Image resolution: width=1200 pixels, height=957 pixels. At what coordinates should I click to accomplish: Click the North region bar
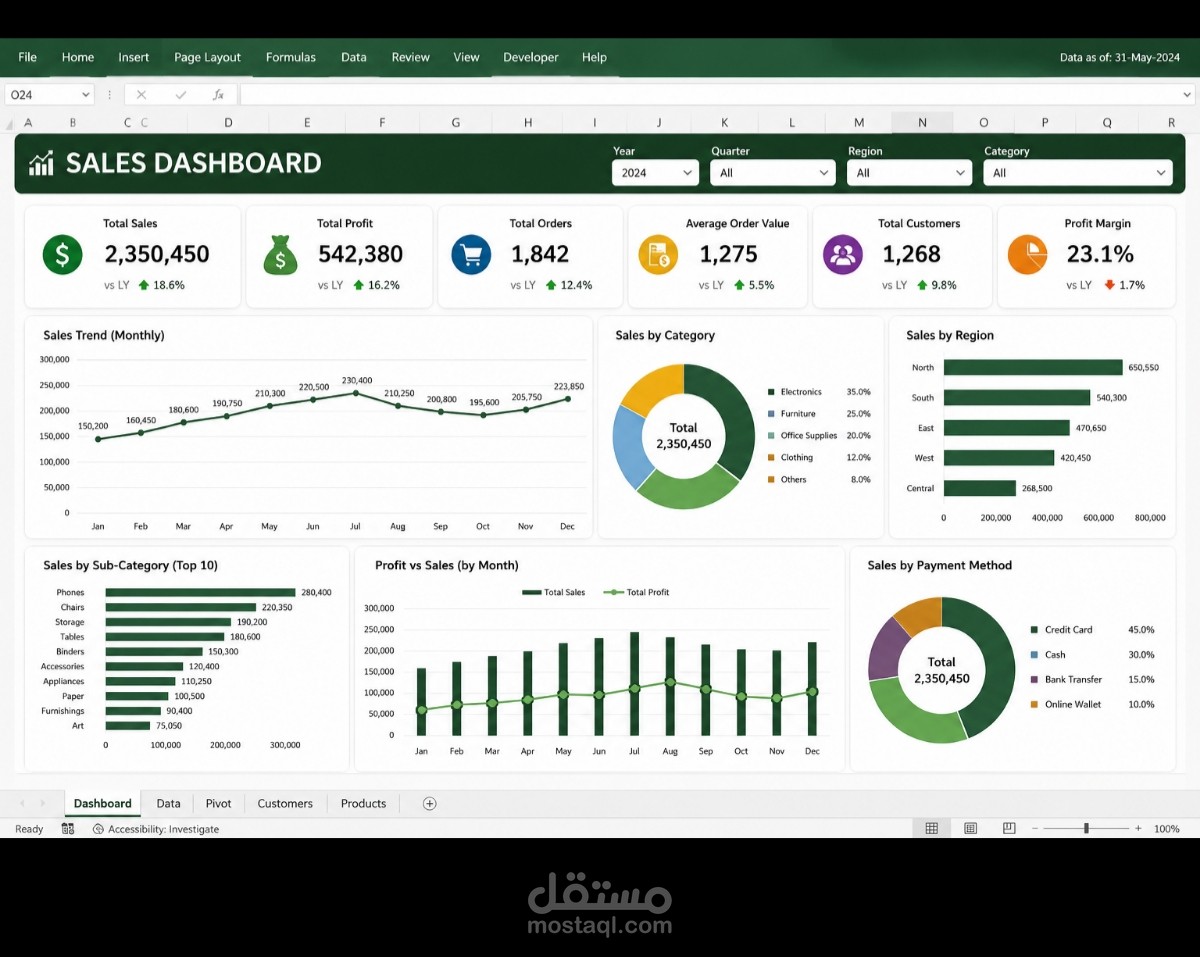[1033, 367]
